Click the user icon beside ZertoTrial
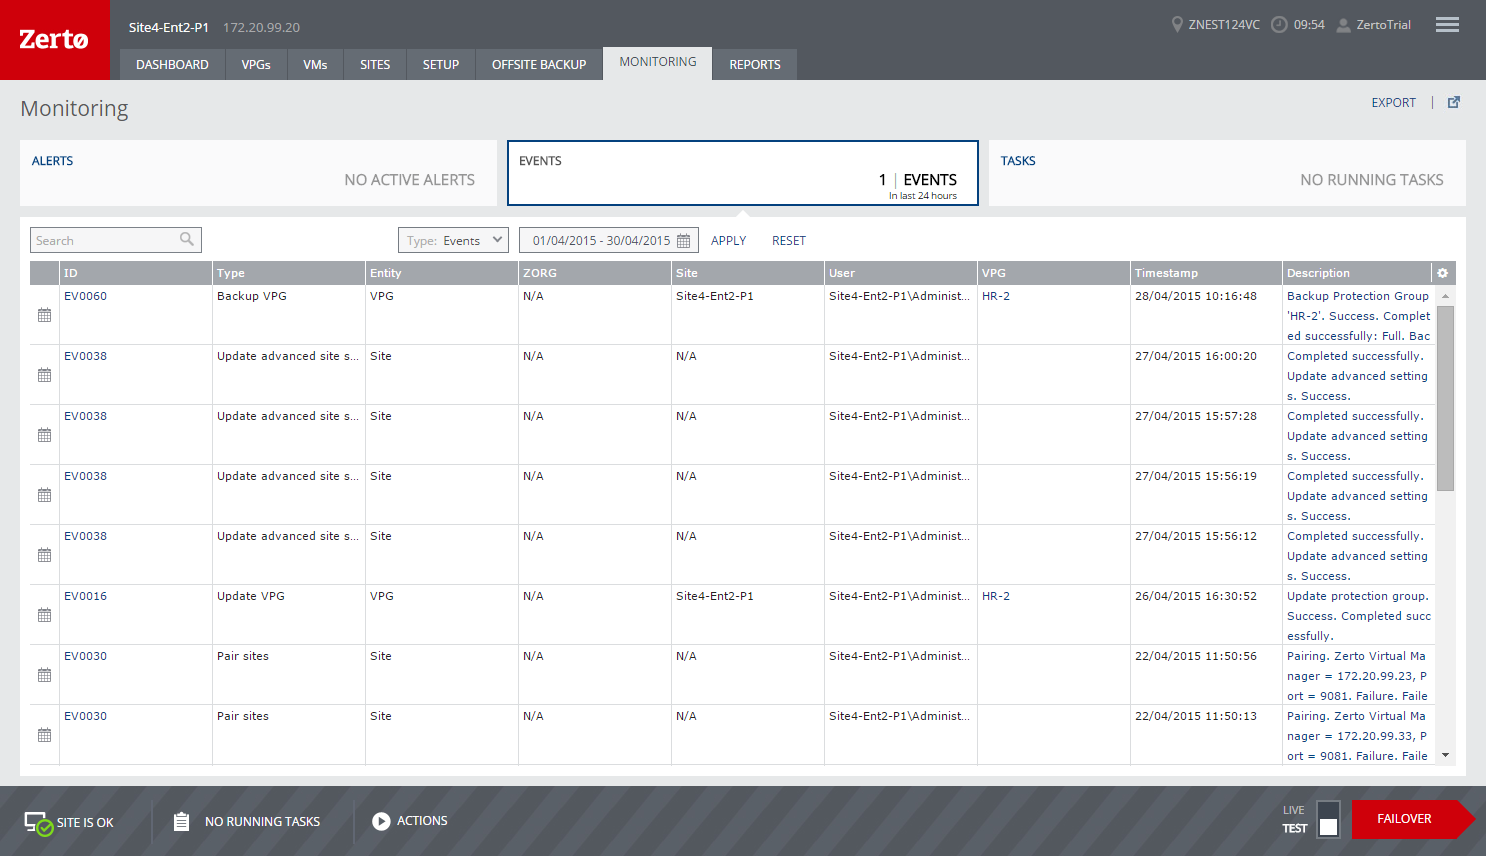Screen dimensions: 1486x856 coord(1344,25)
